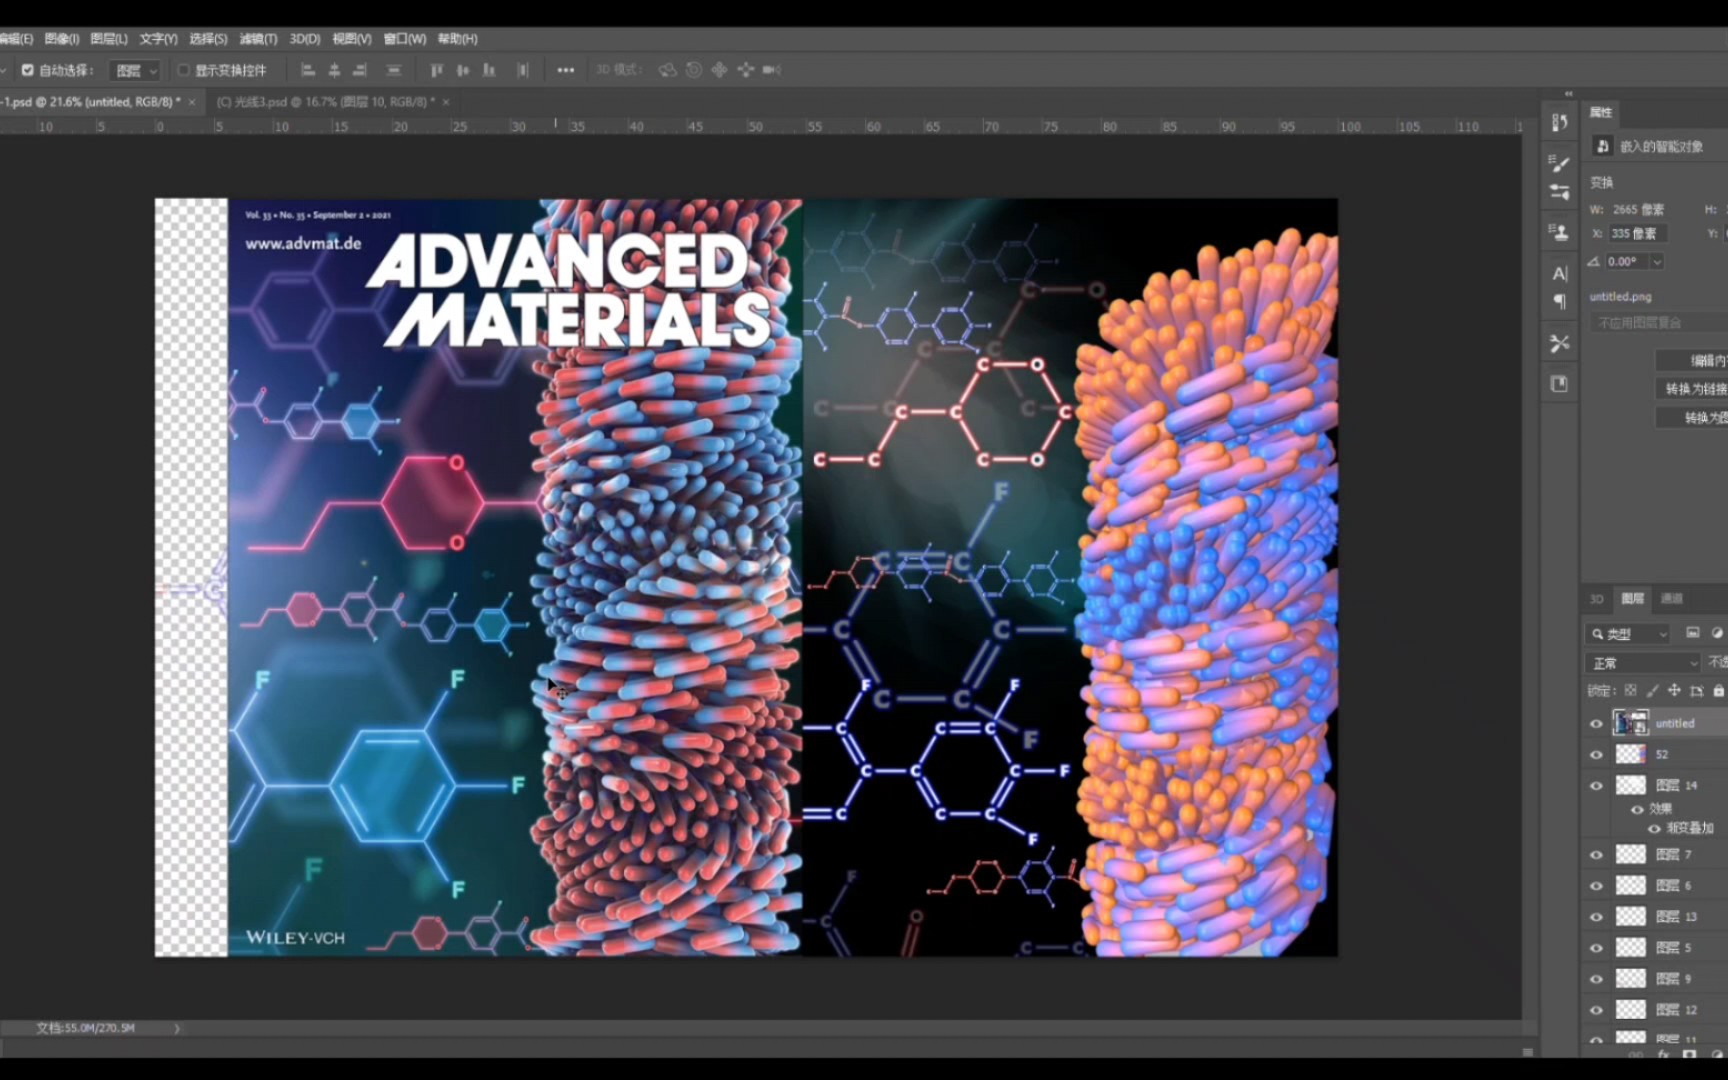Click align right edges icon
The image size is (1728, 1080).
[360, 70]
